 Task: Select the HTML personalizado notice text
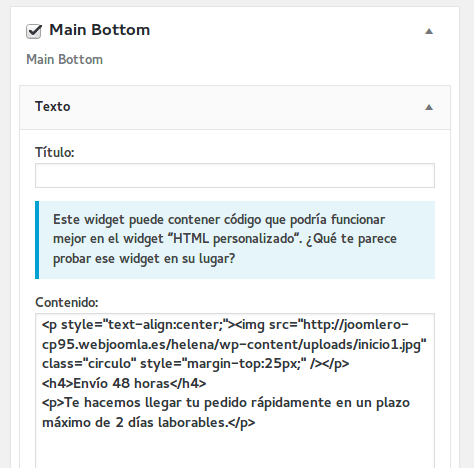tap(225, 239)
